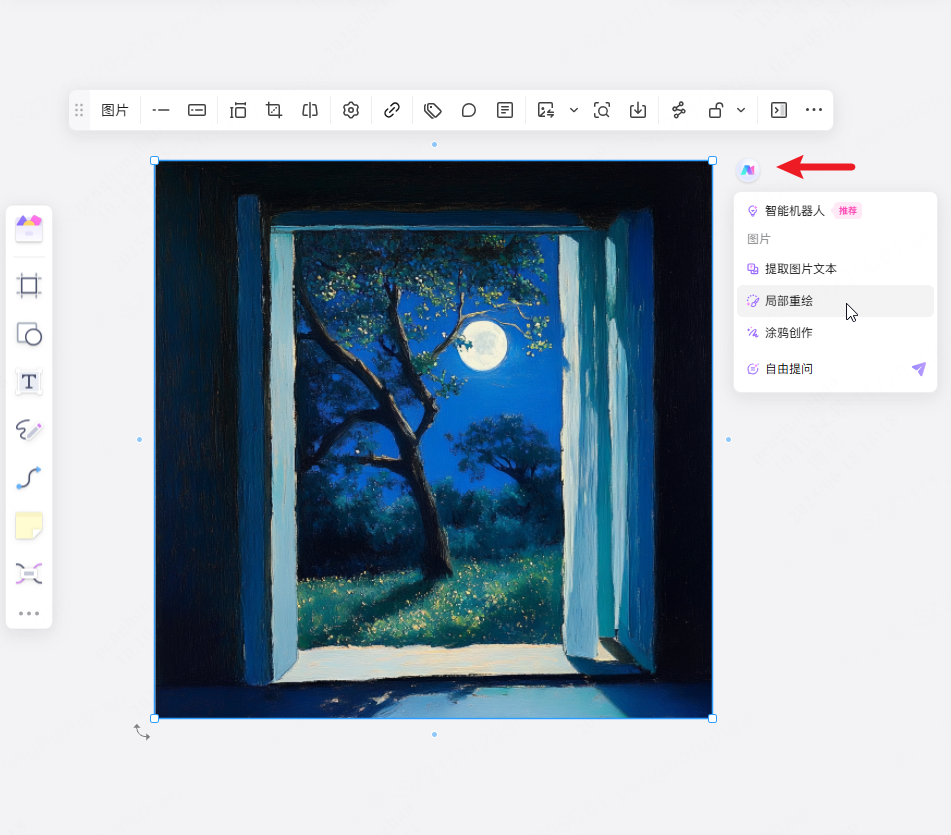Screen dimensions: 951x835
Task: Click the AI assistant icon beside image
Action: 748,170
